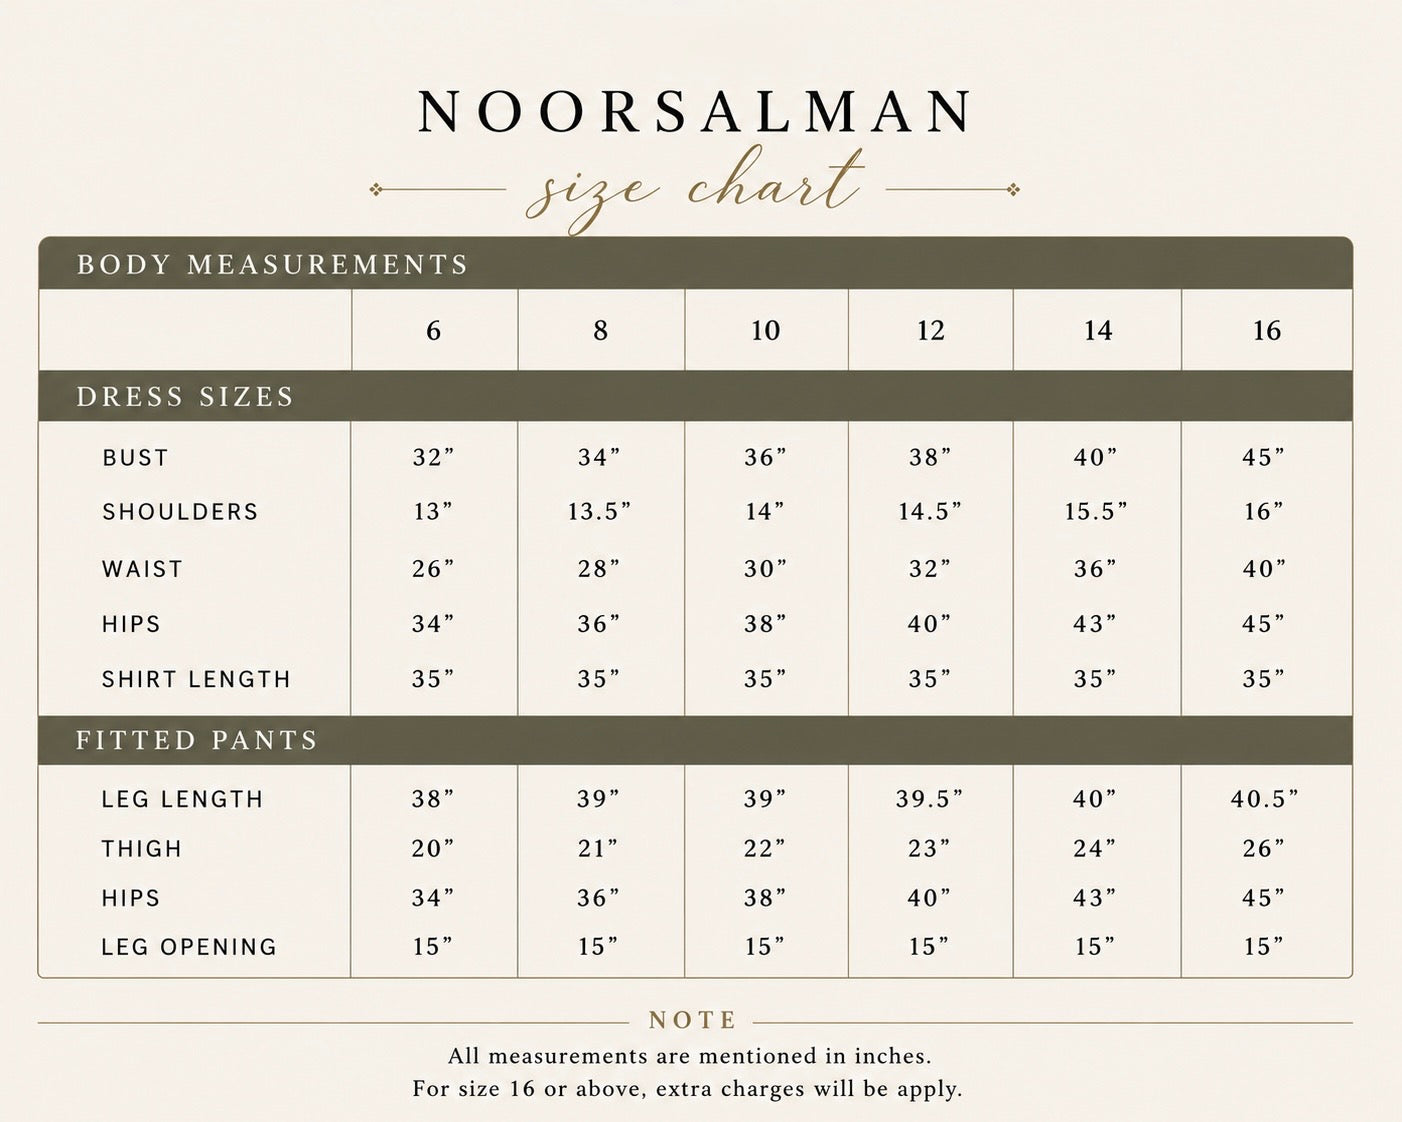Select size 16 column header
Image resolution: width=1402 pixels, height=1122 pixels.
[x=1266, y=330]
